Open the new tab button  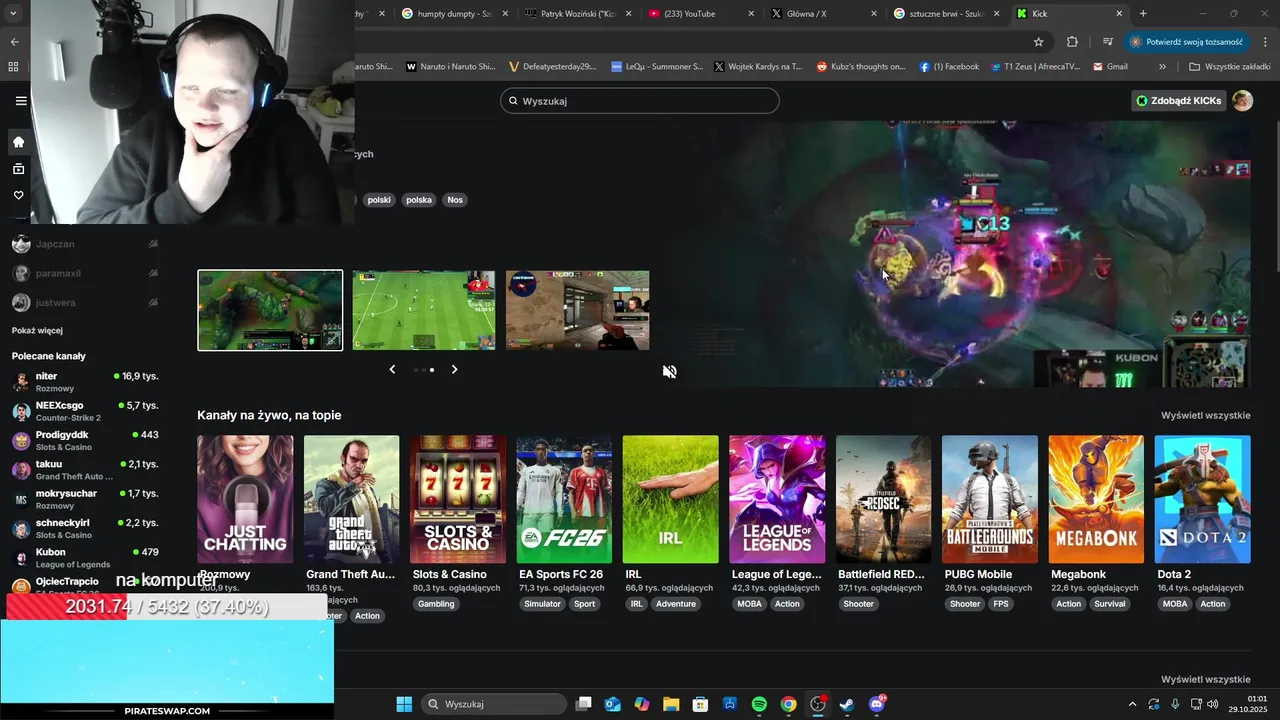coord(1143,14)
